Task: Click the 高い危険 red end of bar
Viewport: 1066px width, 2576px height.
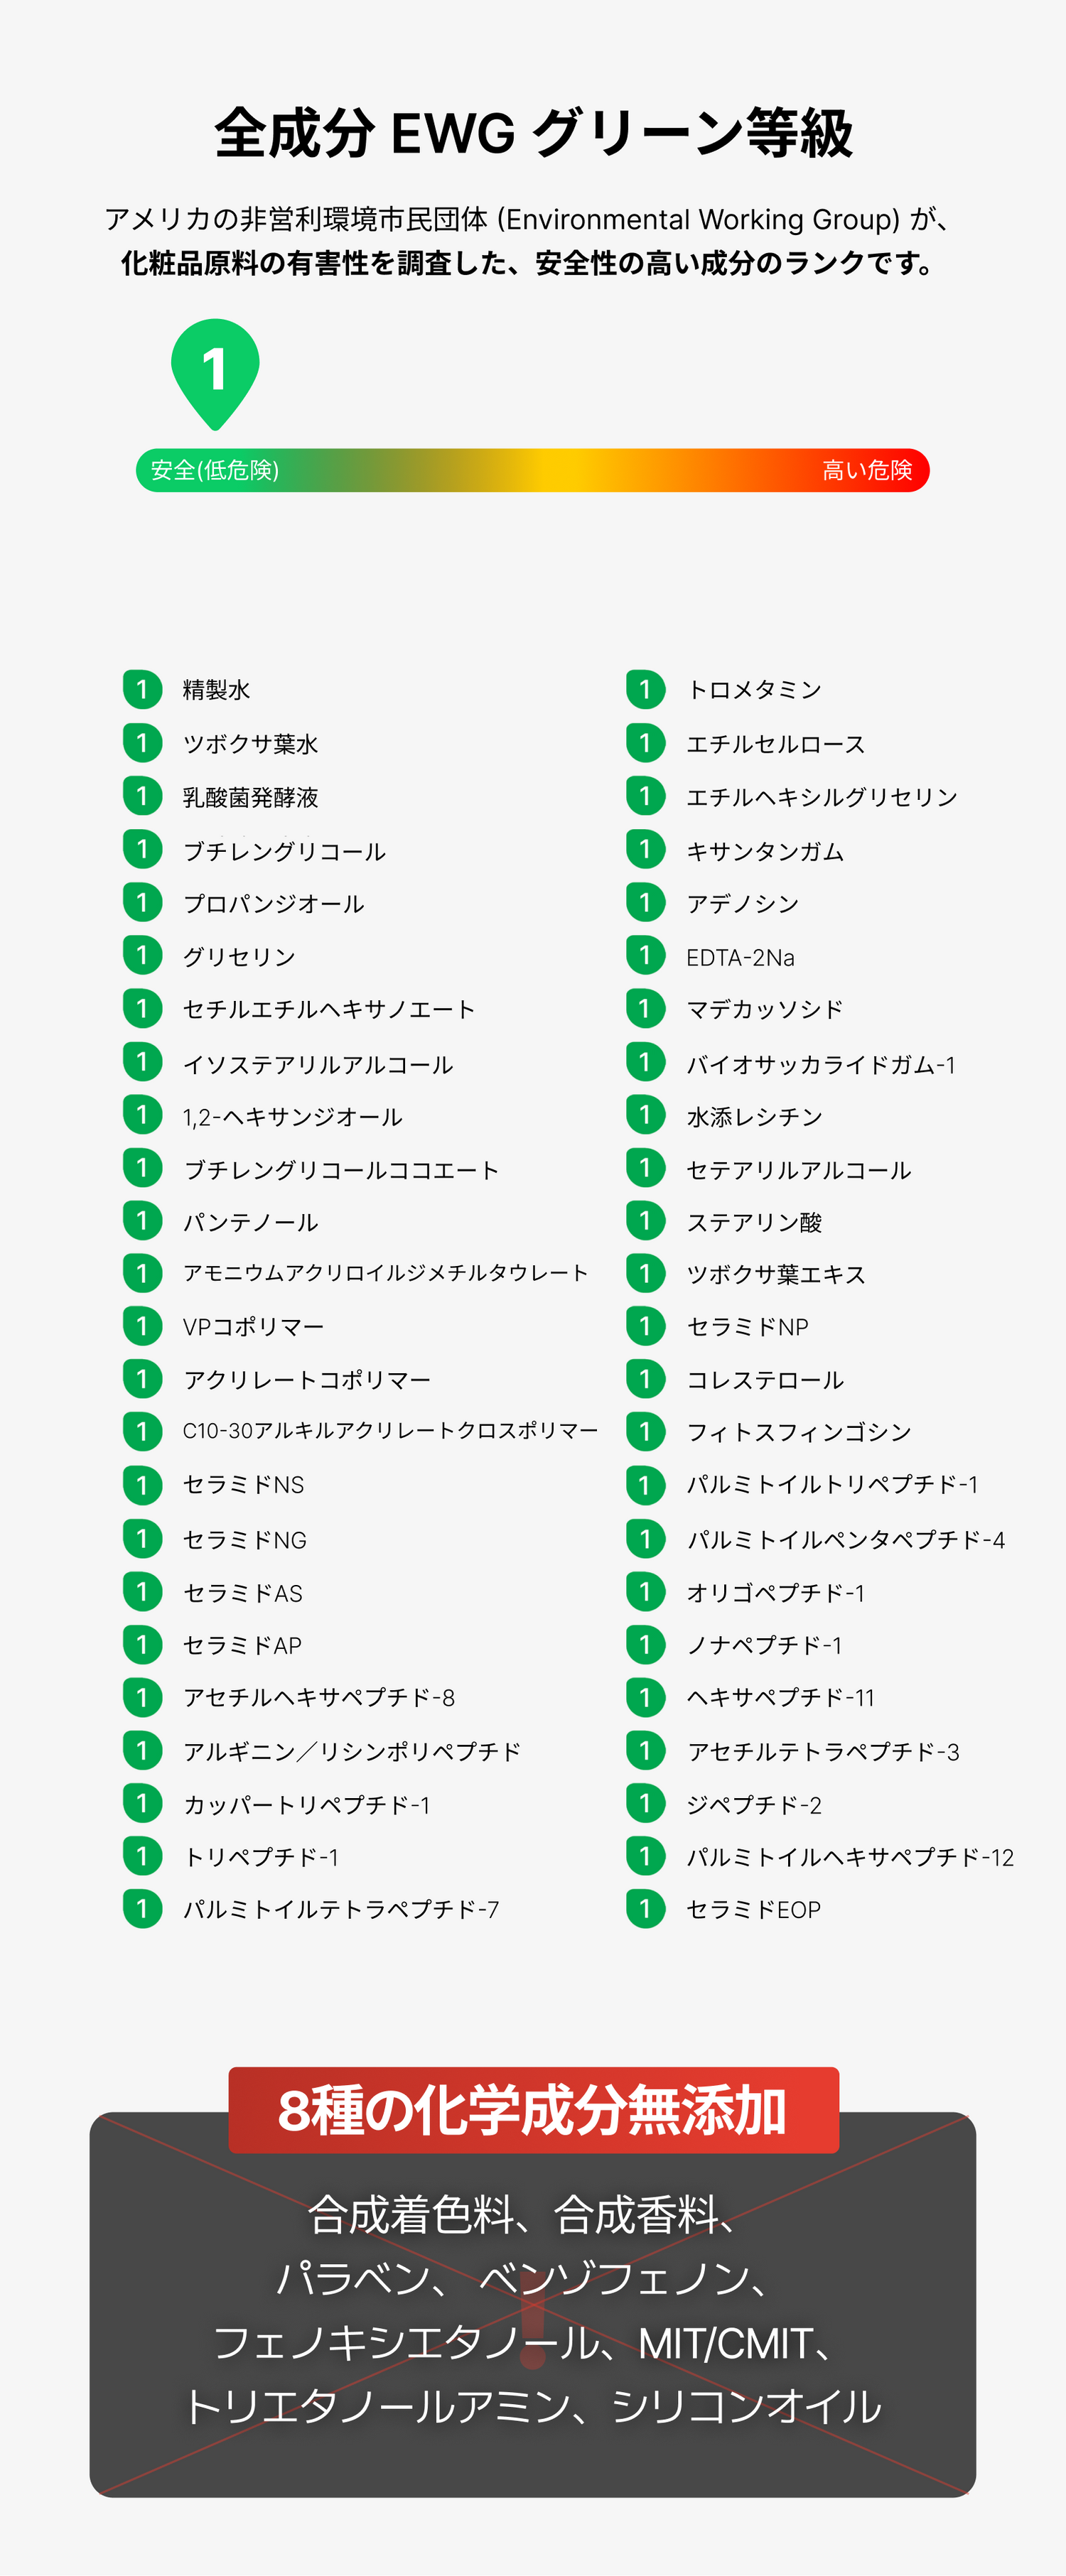Action: coord(866,470)
